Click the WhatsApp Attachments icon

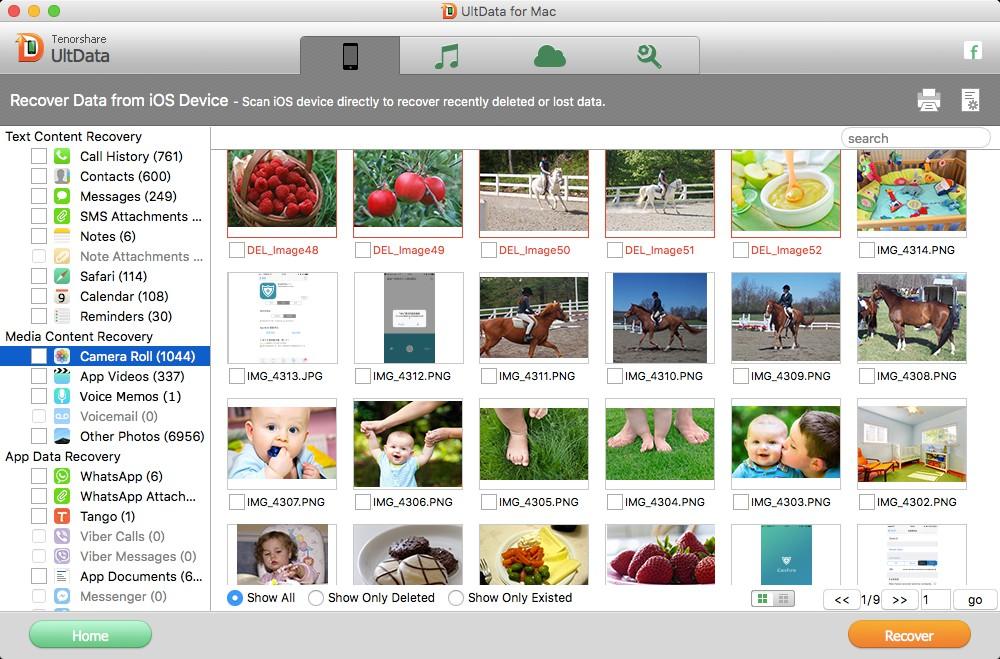(x=62, y=496)
